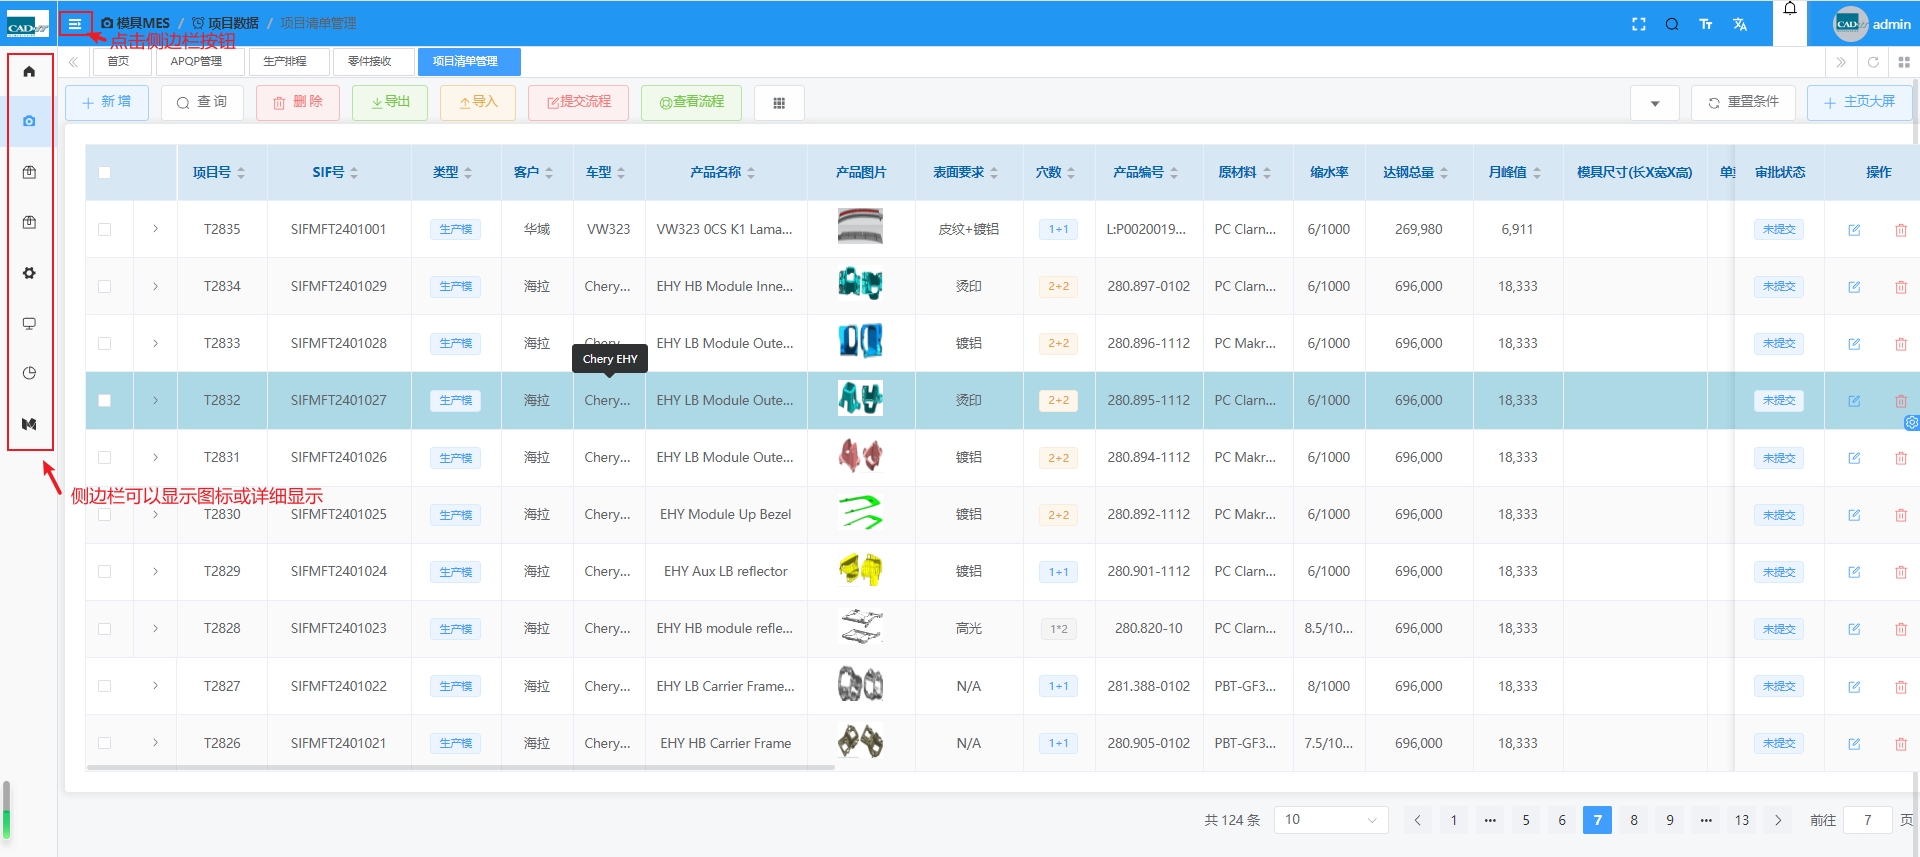
Task: Switch language translation icon in header
Action: pyautogui.click(x=1740, y=24)
